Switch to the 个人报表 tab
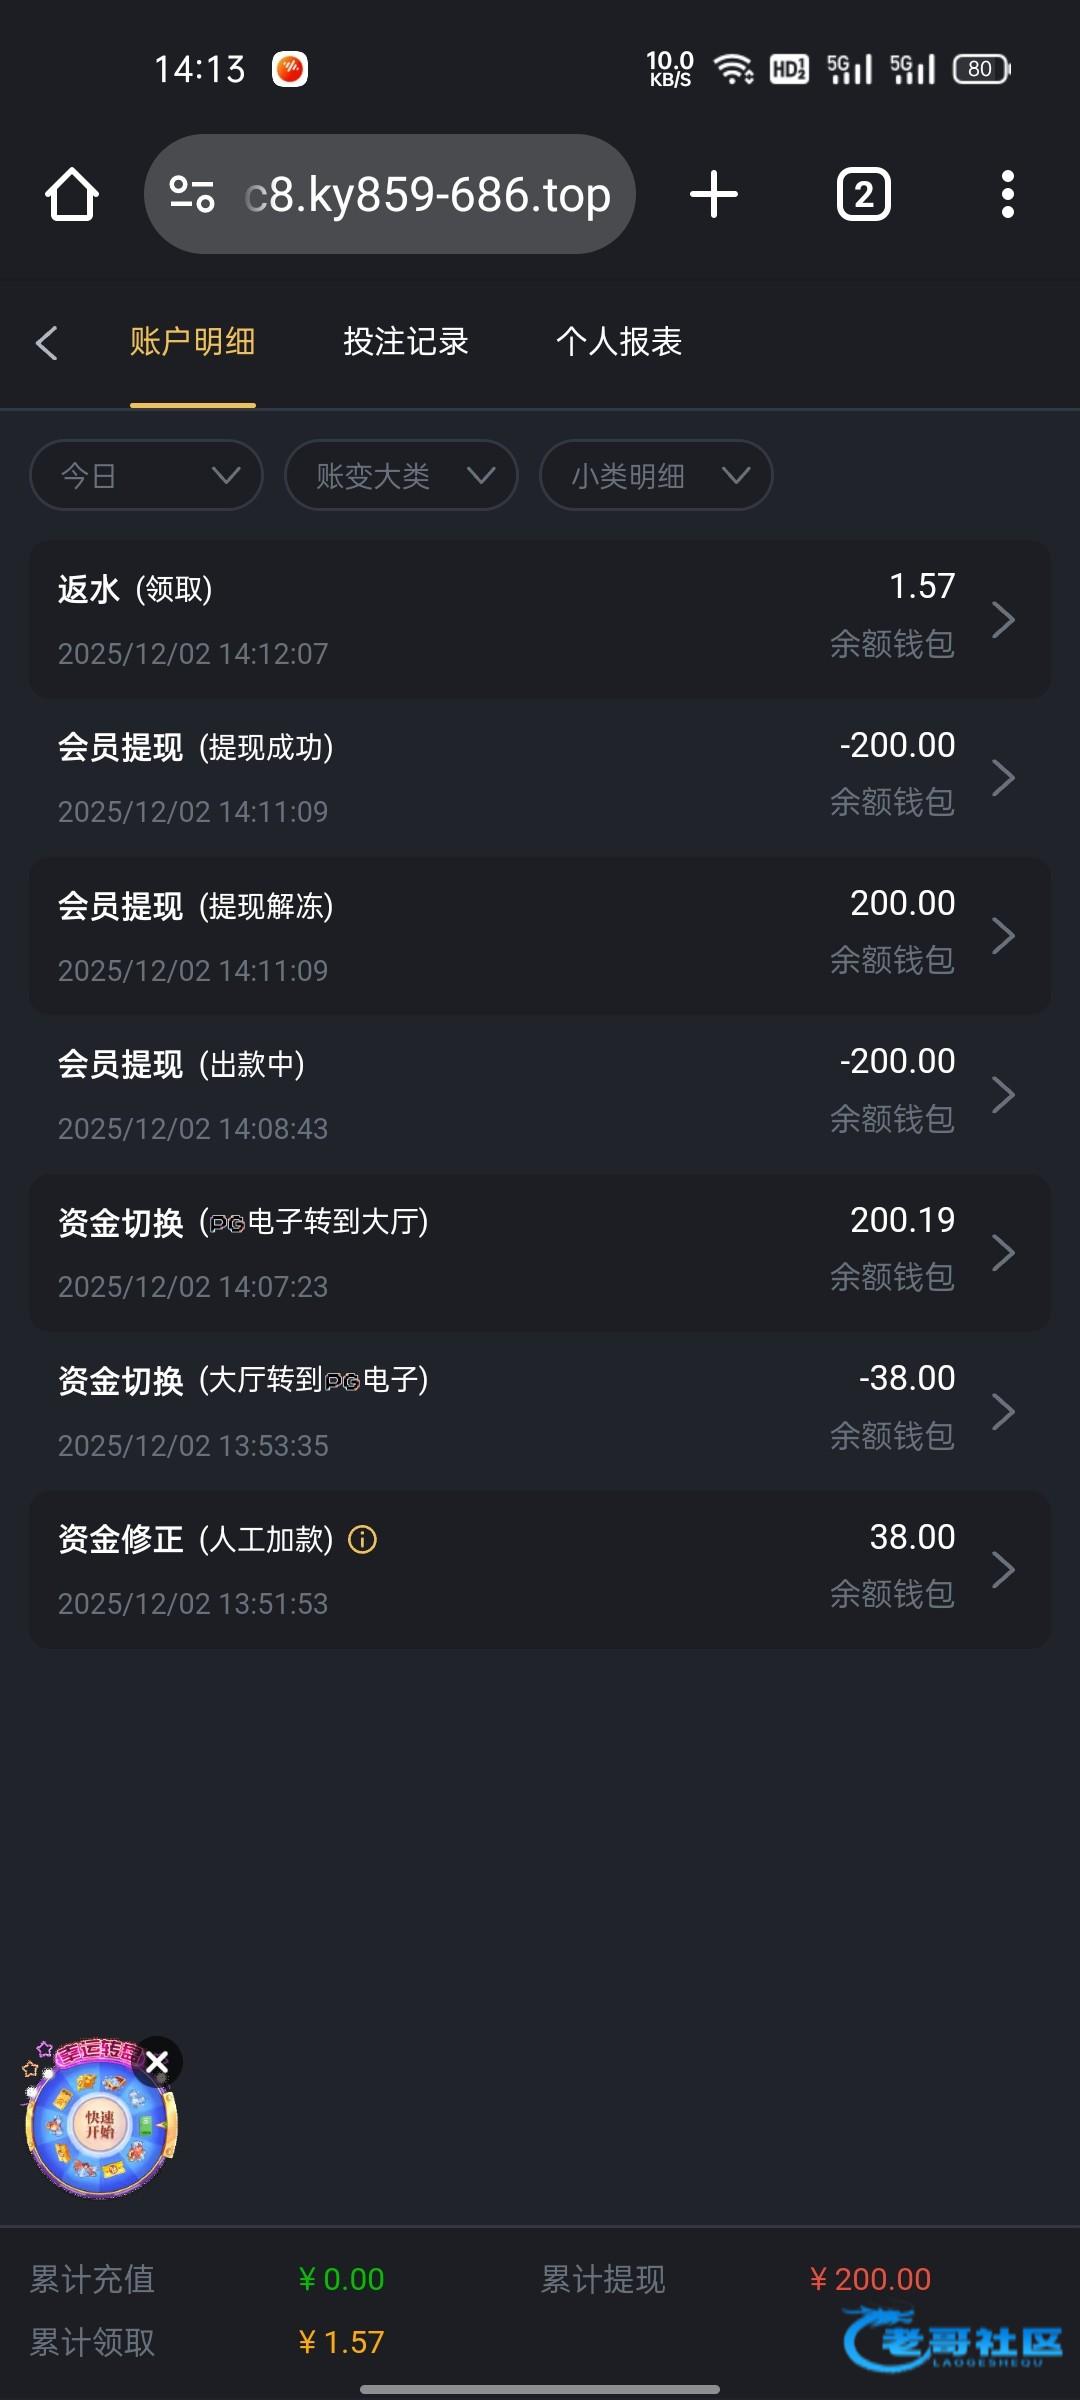 [619, 342]
